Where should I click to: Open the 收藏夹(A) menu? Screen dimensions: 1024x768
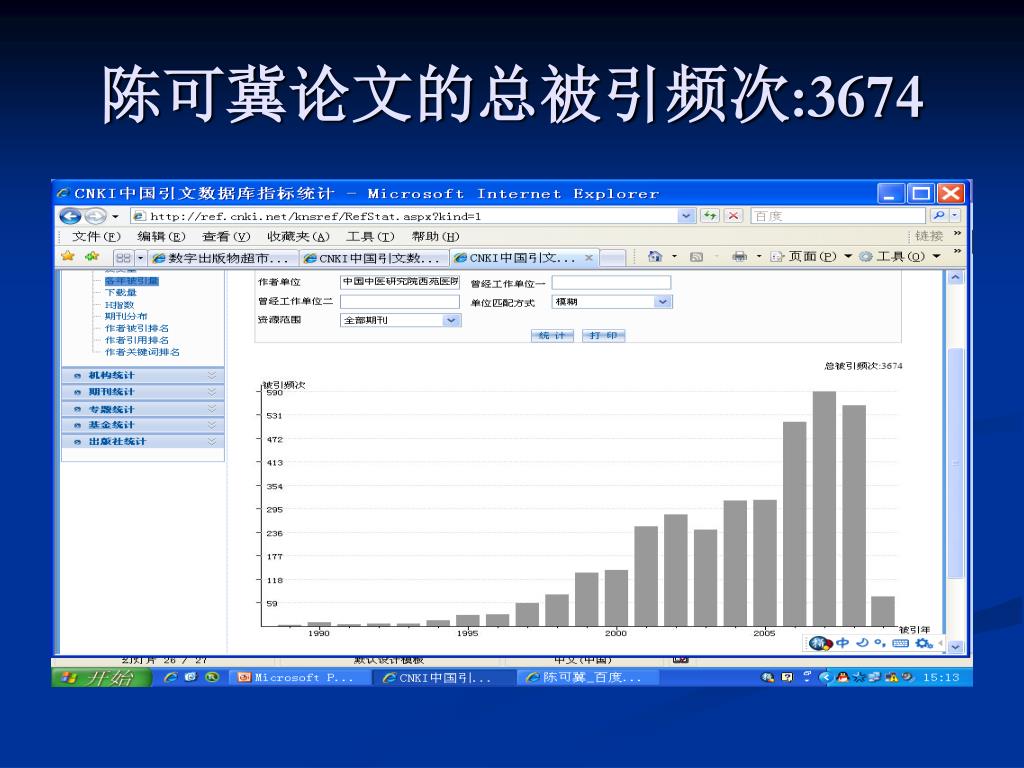tap(298, 236)
